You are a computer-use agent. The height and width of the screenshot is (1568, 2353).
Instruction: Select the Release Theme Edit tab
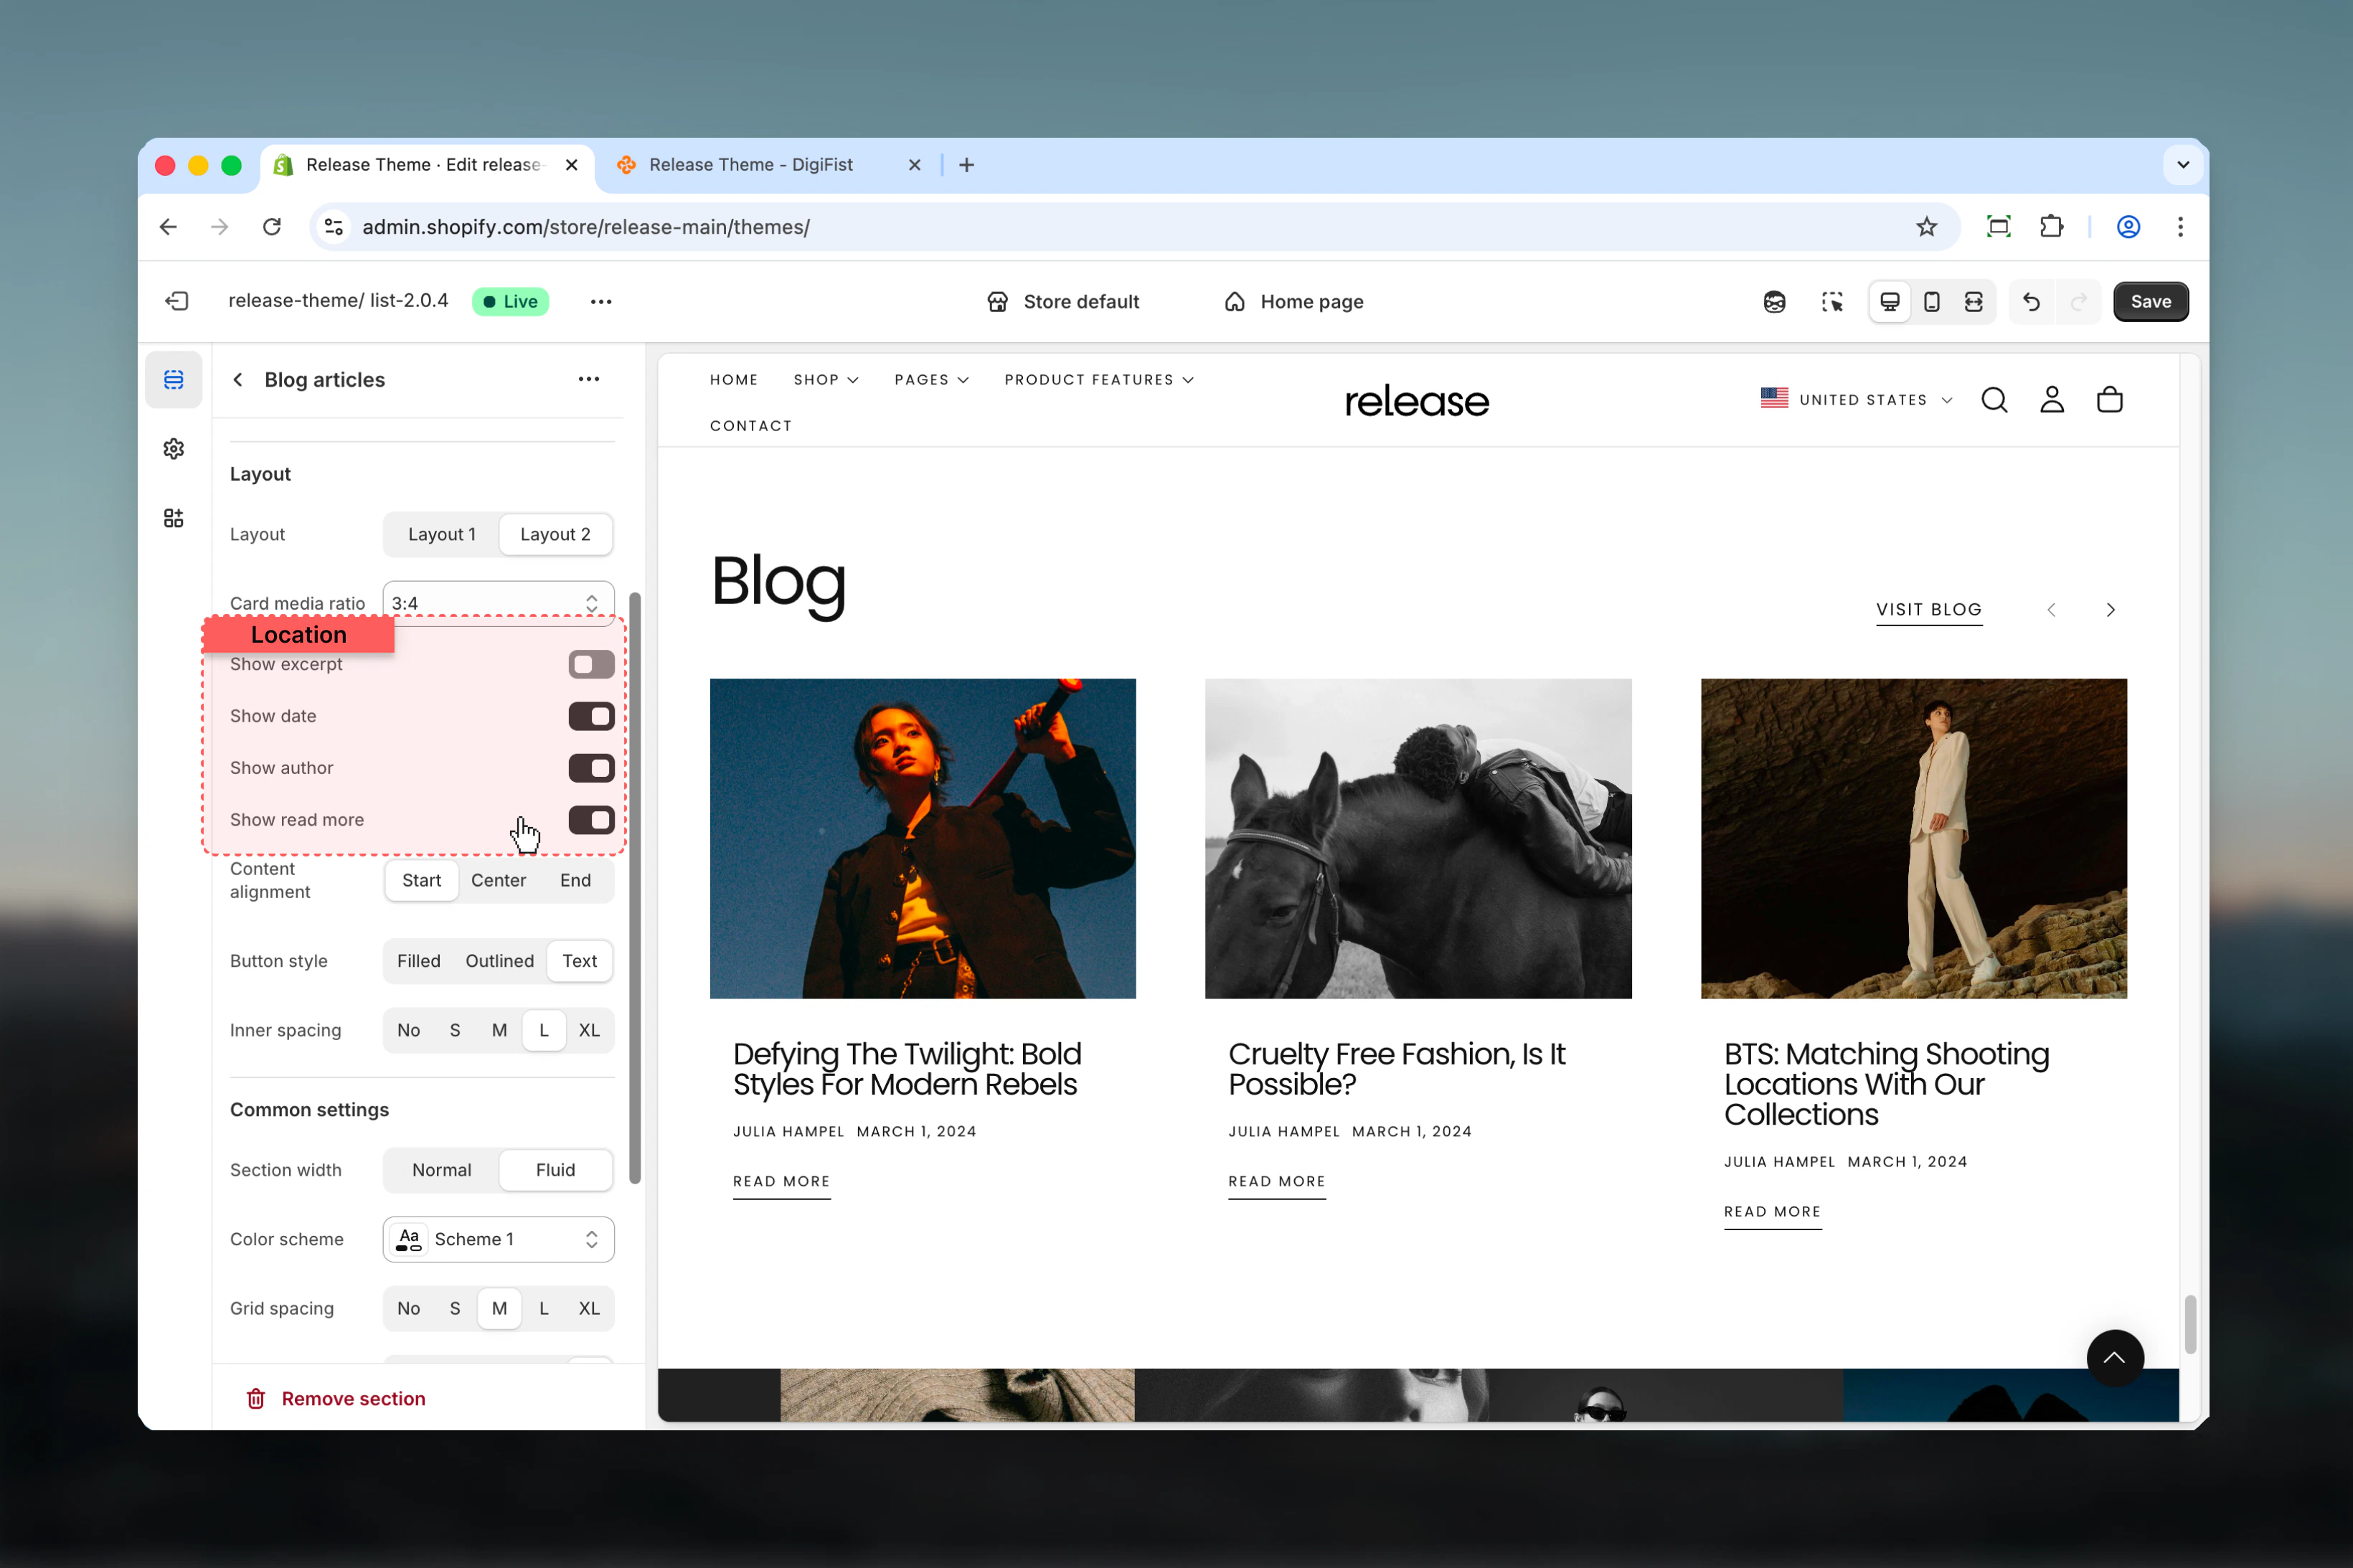[x=427, y=165]
